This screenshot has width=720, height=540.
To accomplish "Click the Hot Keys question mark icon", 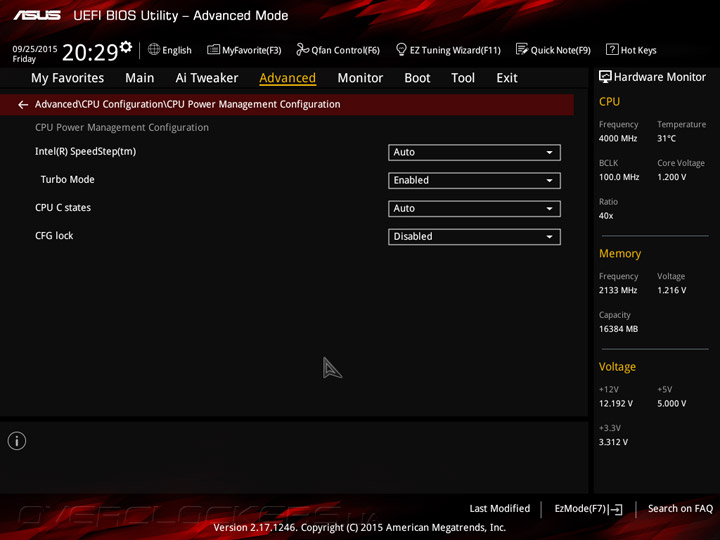I will click(612, 49).
